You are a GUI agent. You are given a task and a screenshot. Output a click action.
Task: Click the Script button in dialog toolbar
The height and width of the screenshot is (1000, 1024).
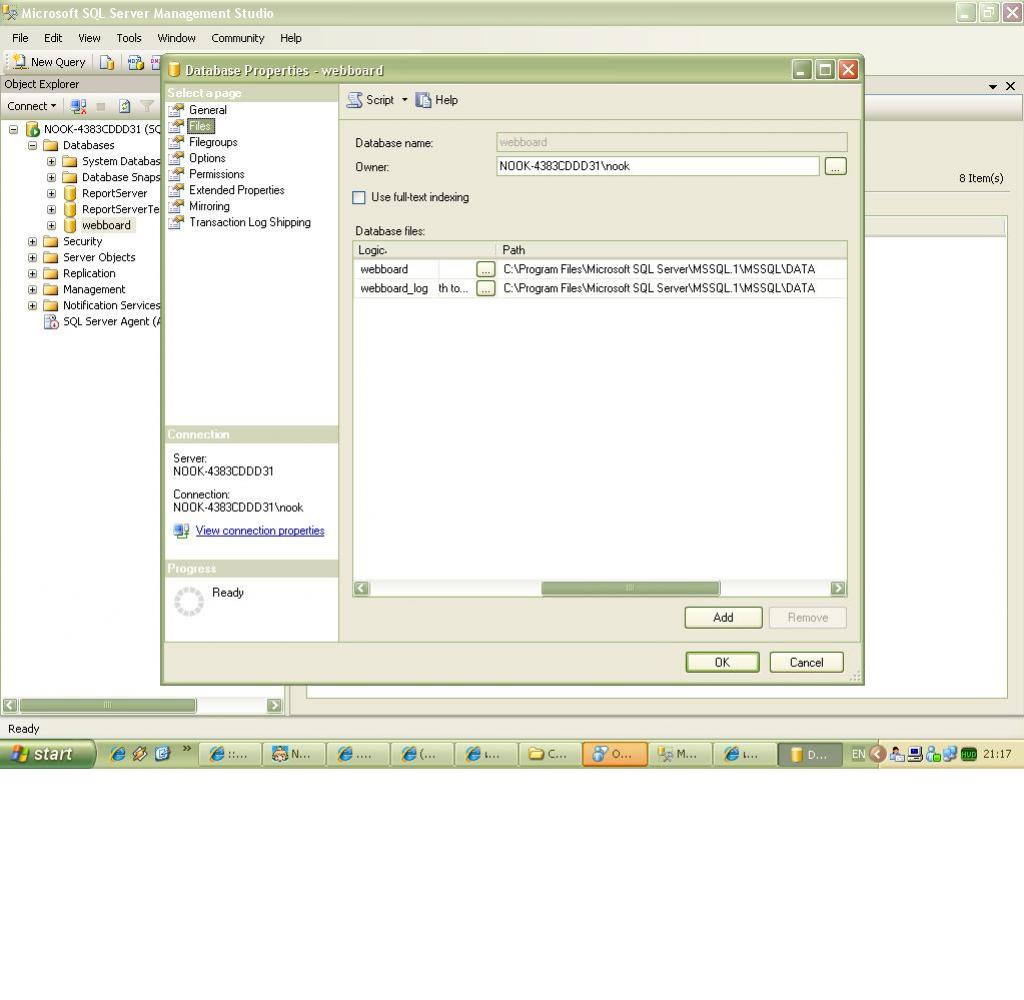tap(370, 100)
